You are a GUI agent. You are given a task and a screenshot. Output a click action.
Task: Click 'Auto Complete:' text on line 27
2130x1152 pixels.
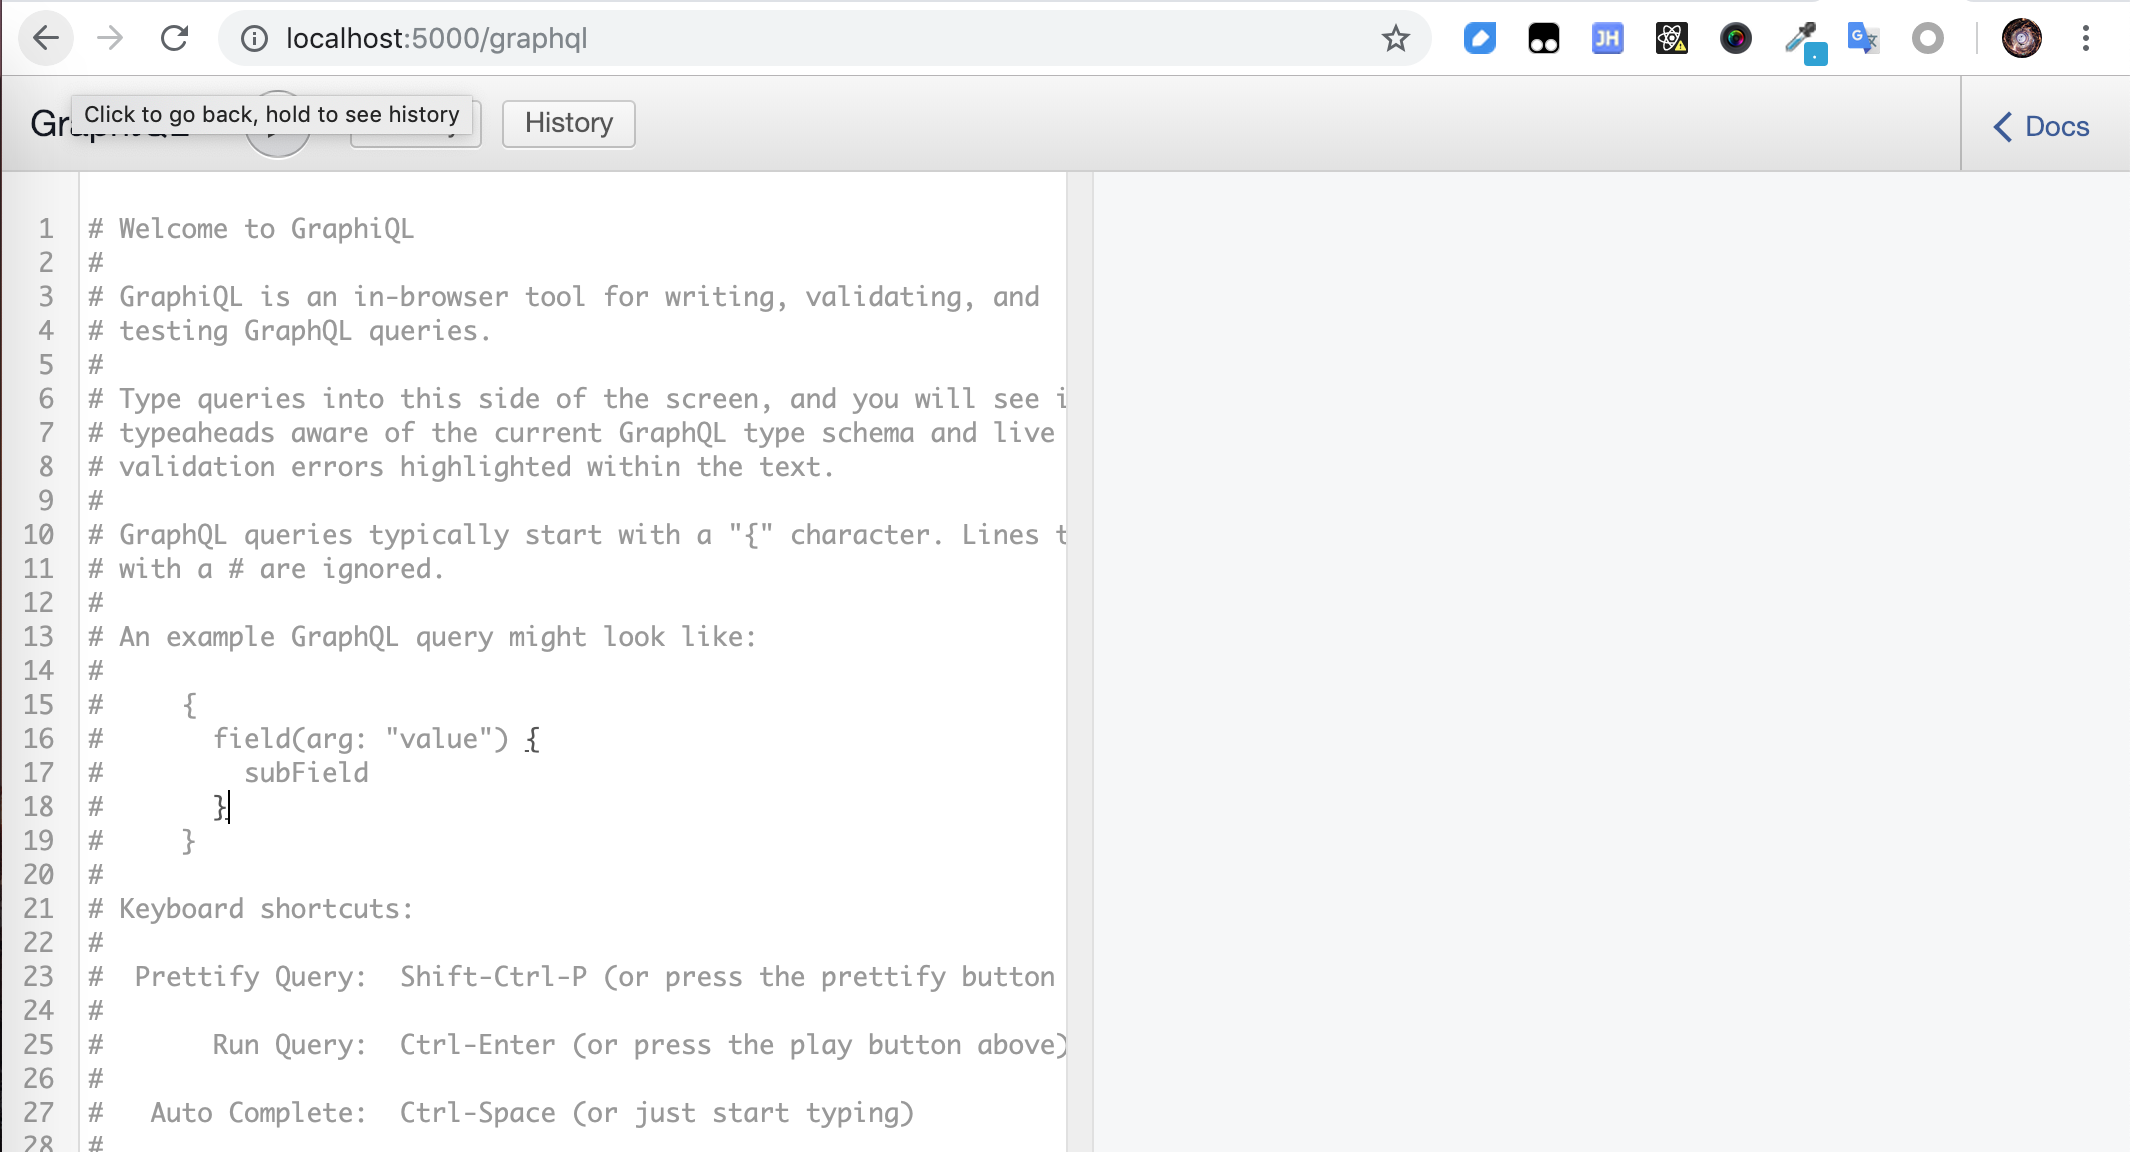pyautogui.click(x=259, y=1113)
